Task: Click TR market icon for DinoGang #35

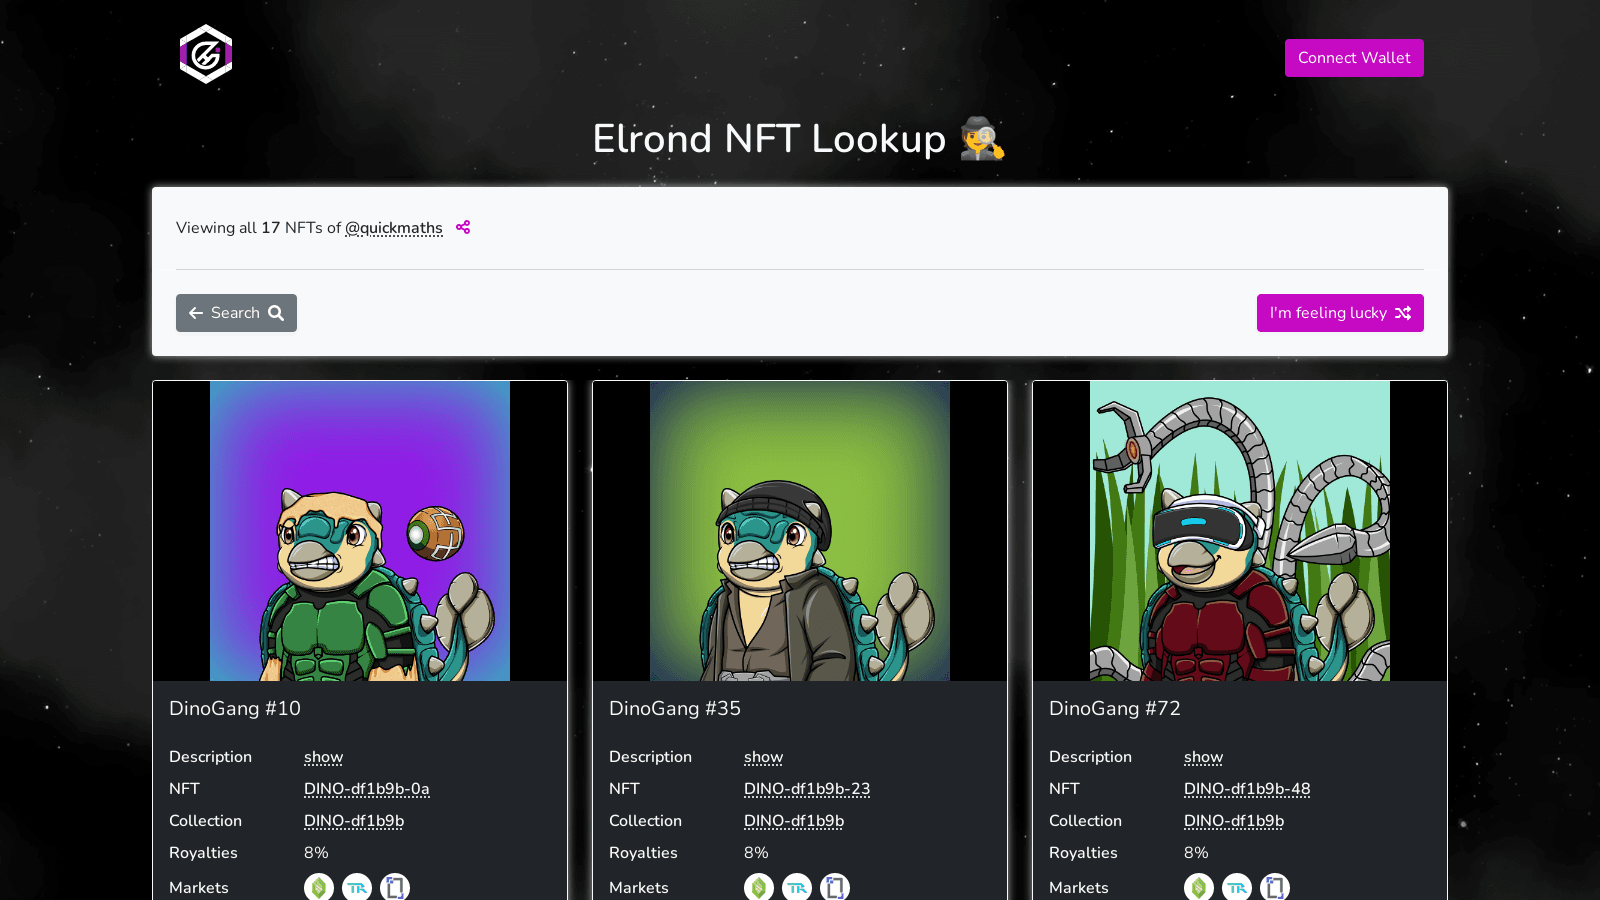Action: (797, 887)
